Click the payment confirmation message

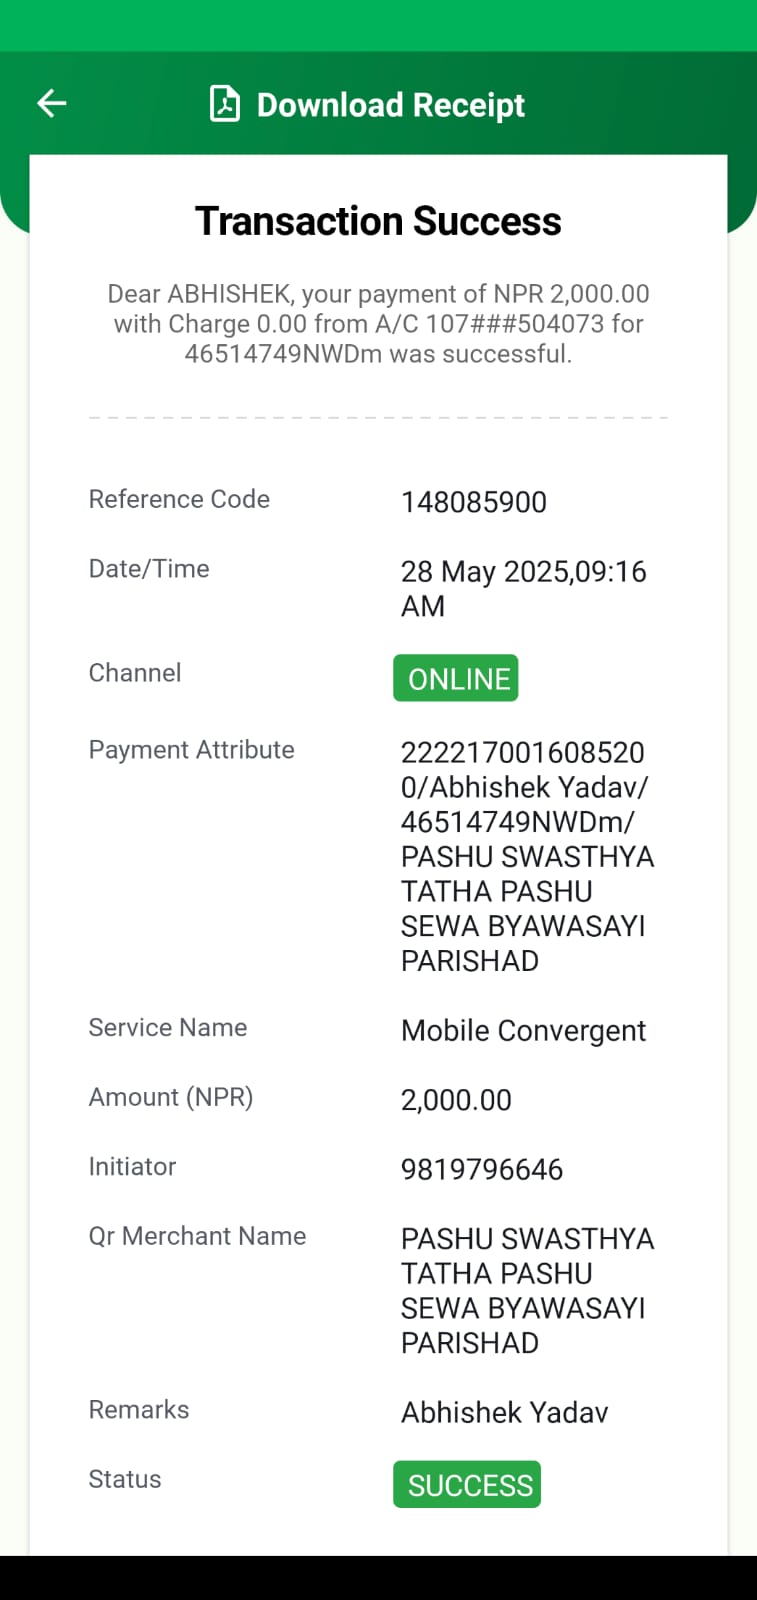coord(378,324)
